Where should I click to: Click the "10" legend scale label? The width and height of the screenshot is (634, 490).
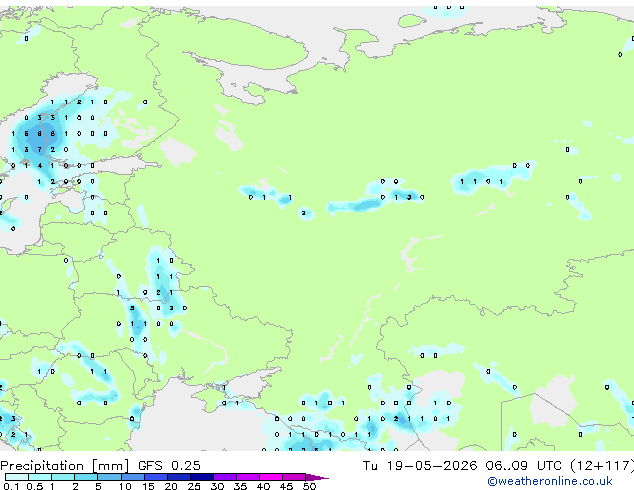click(125, 486)
